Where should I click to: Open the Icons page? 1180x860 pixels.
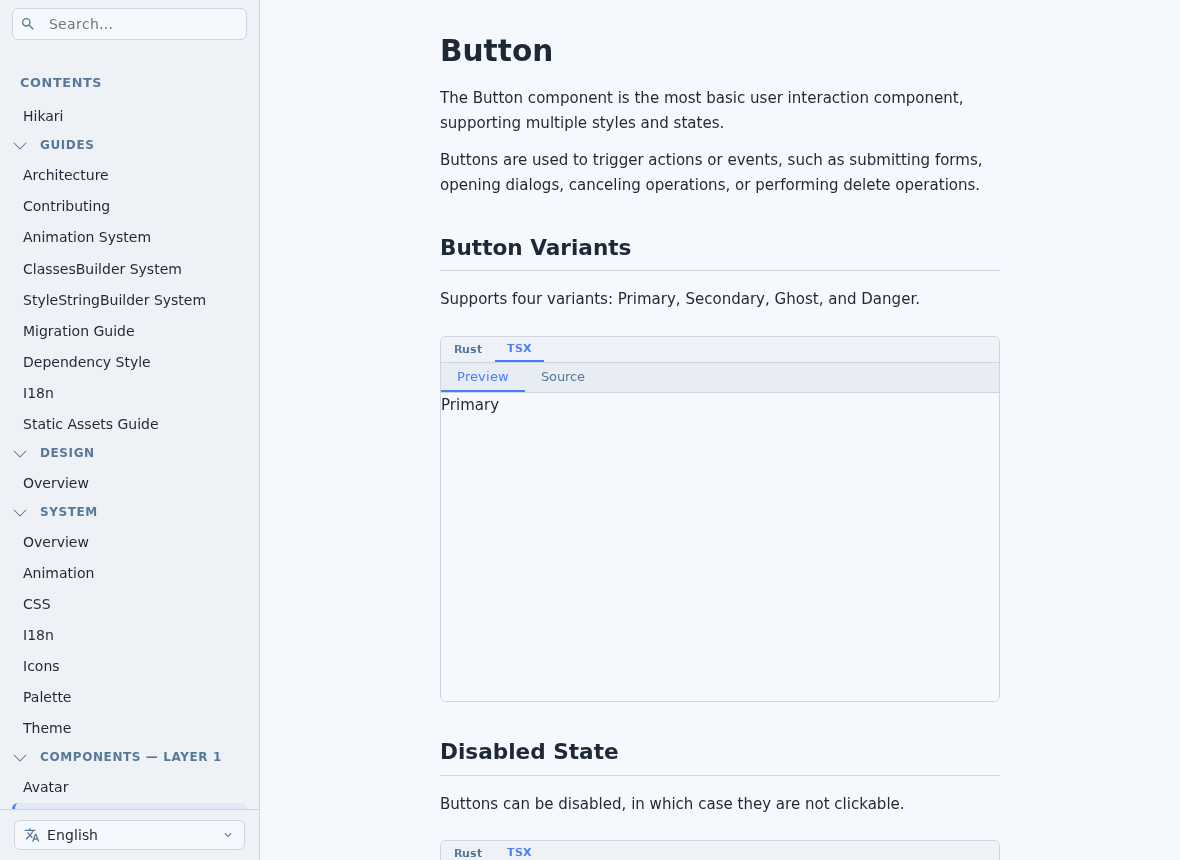point(41,667)
